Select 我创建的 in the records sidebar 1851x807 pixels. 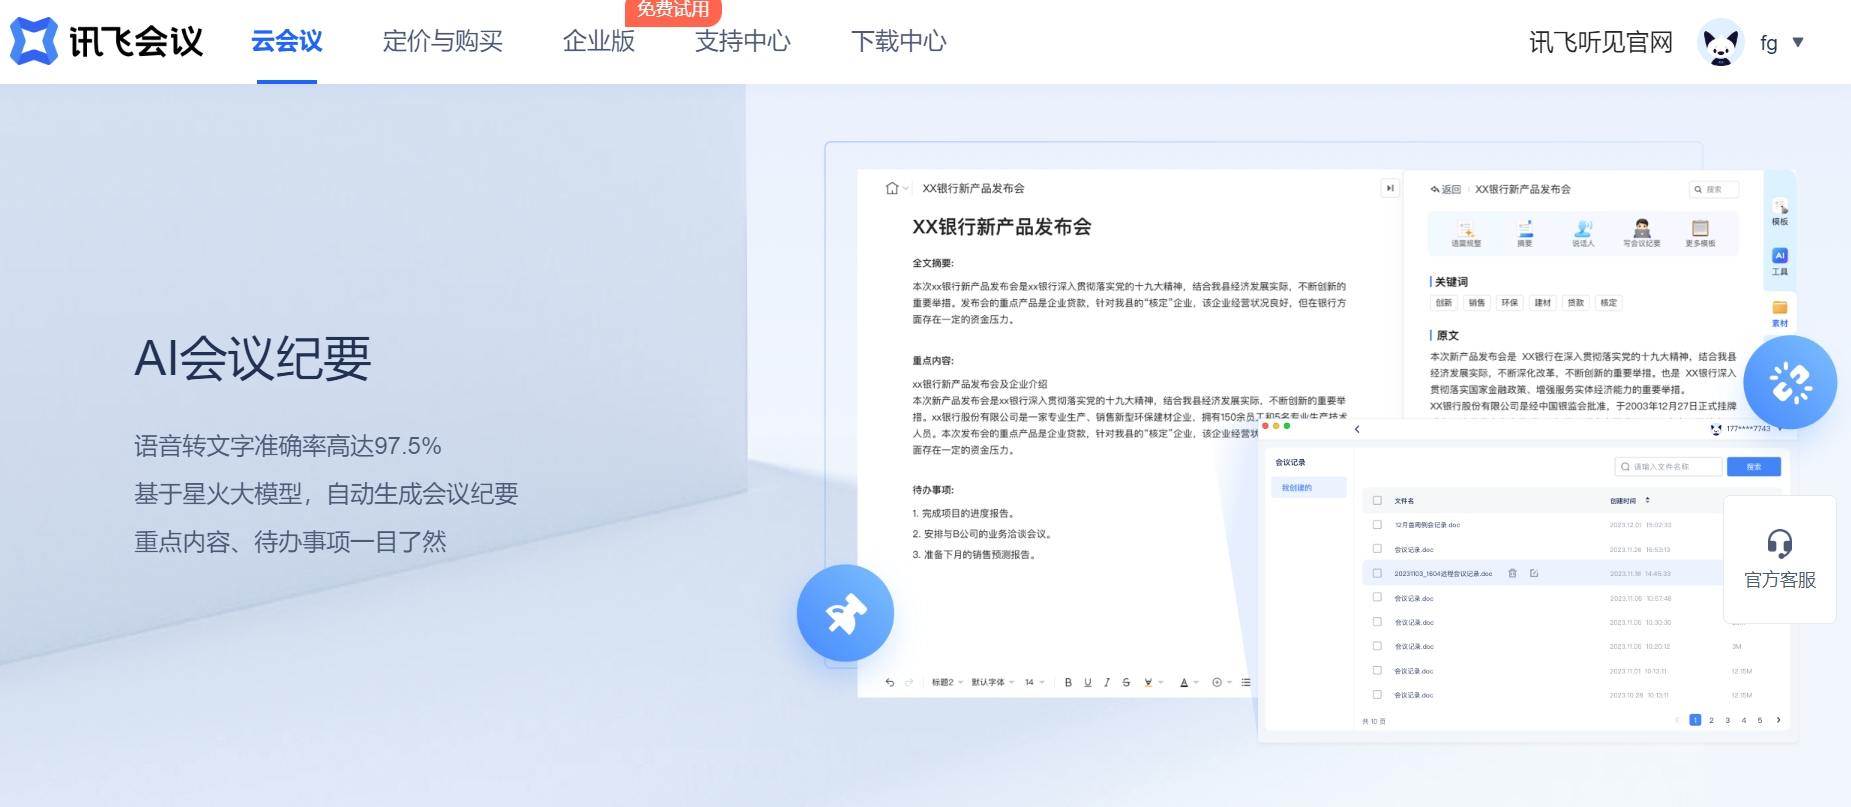pyautogui.click(x=1308, y=488)
